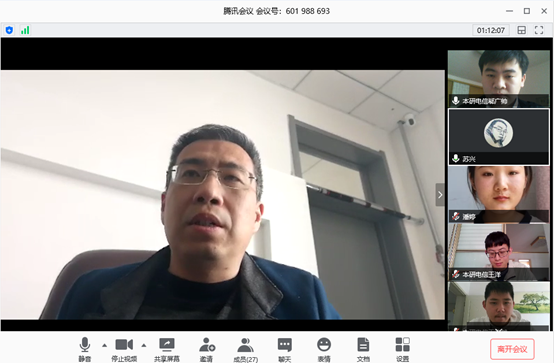Image resolution: width=554 pixels, height=363 pixels.
Task: Enter full screen mode
Action: tap(539, 30)
